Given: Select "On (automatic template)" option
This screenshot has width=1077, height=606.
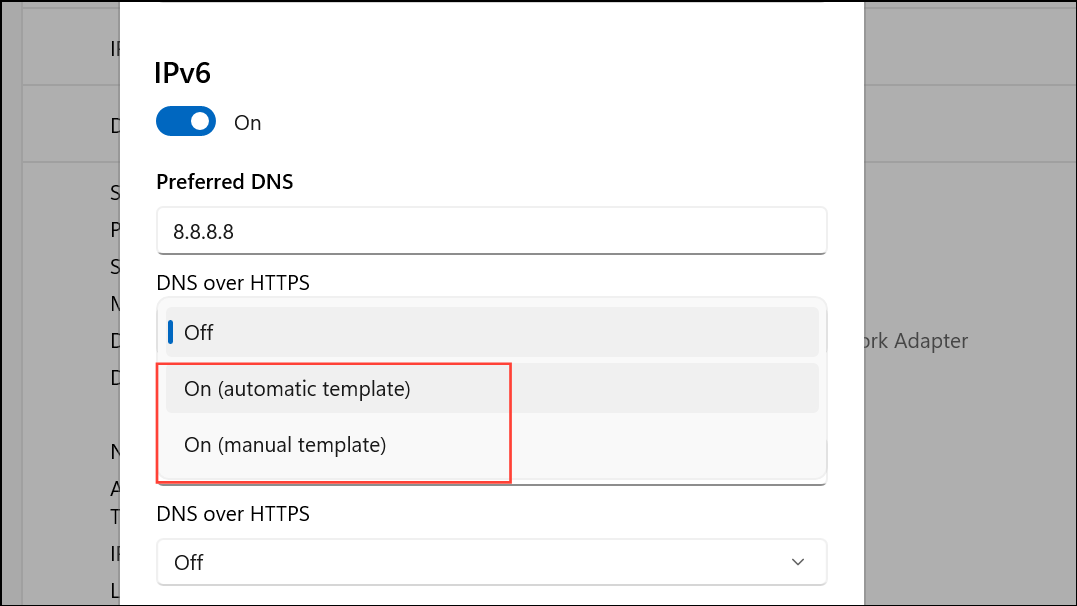Looking at the screenshot, I should (x=297, y=388).
